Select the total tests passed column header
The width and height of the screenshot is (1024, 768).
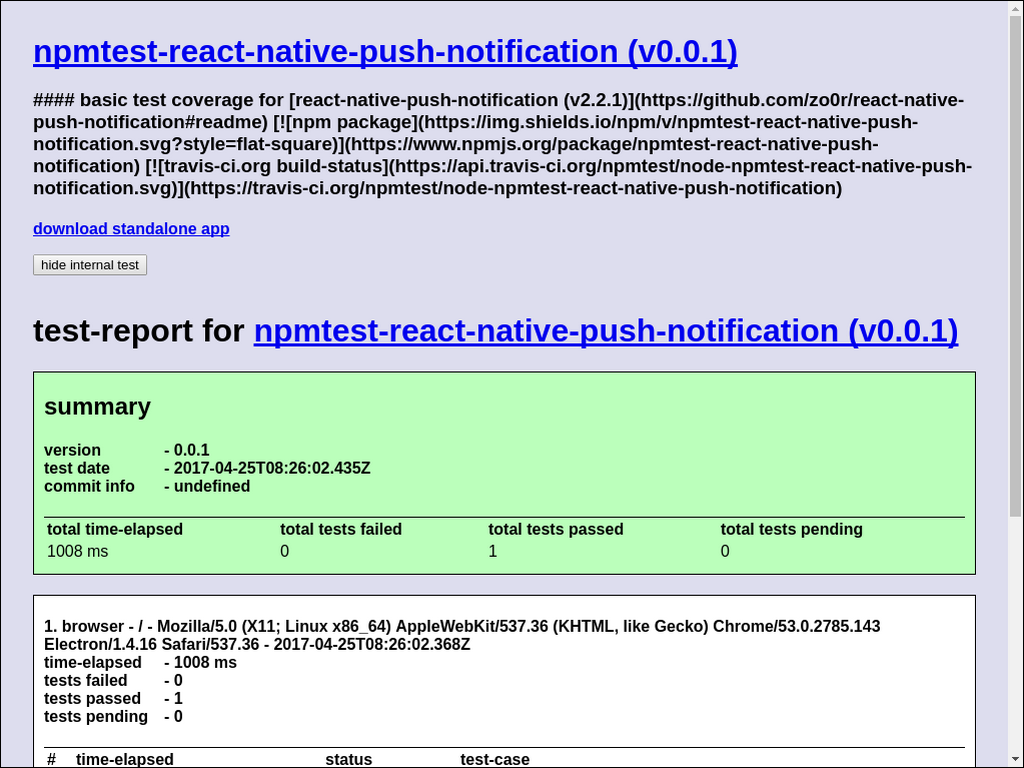[555, 529]
